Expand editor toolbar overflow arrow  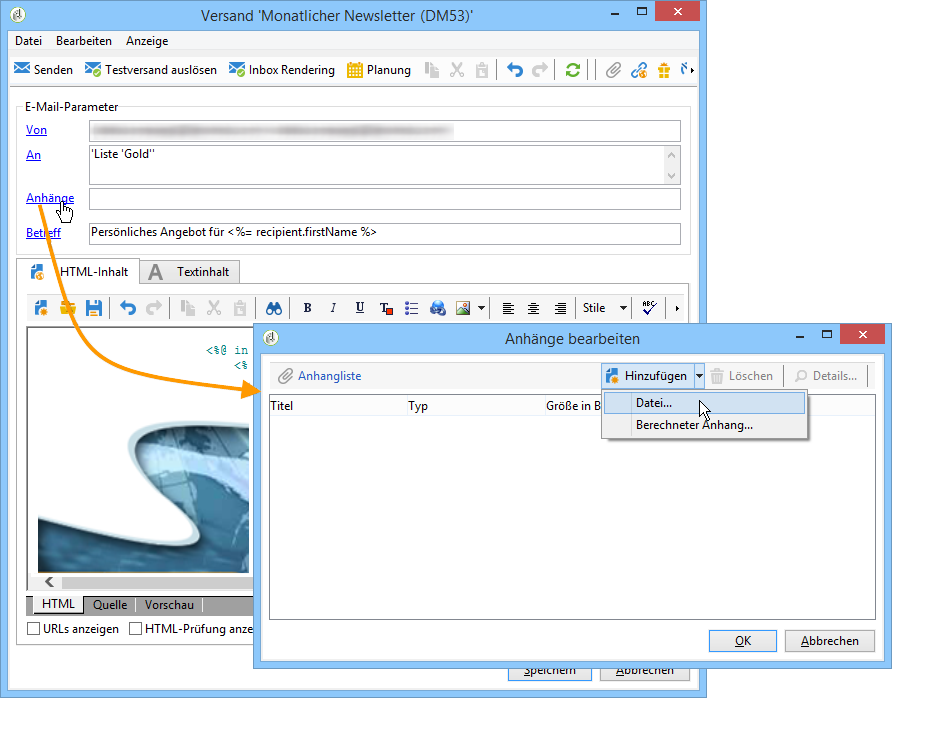pyautogui.click(x=677, y=308)
